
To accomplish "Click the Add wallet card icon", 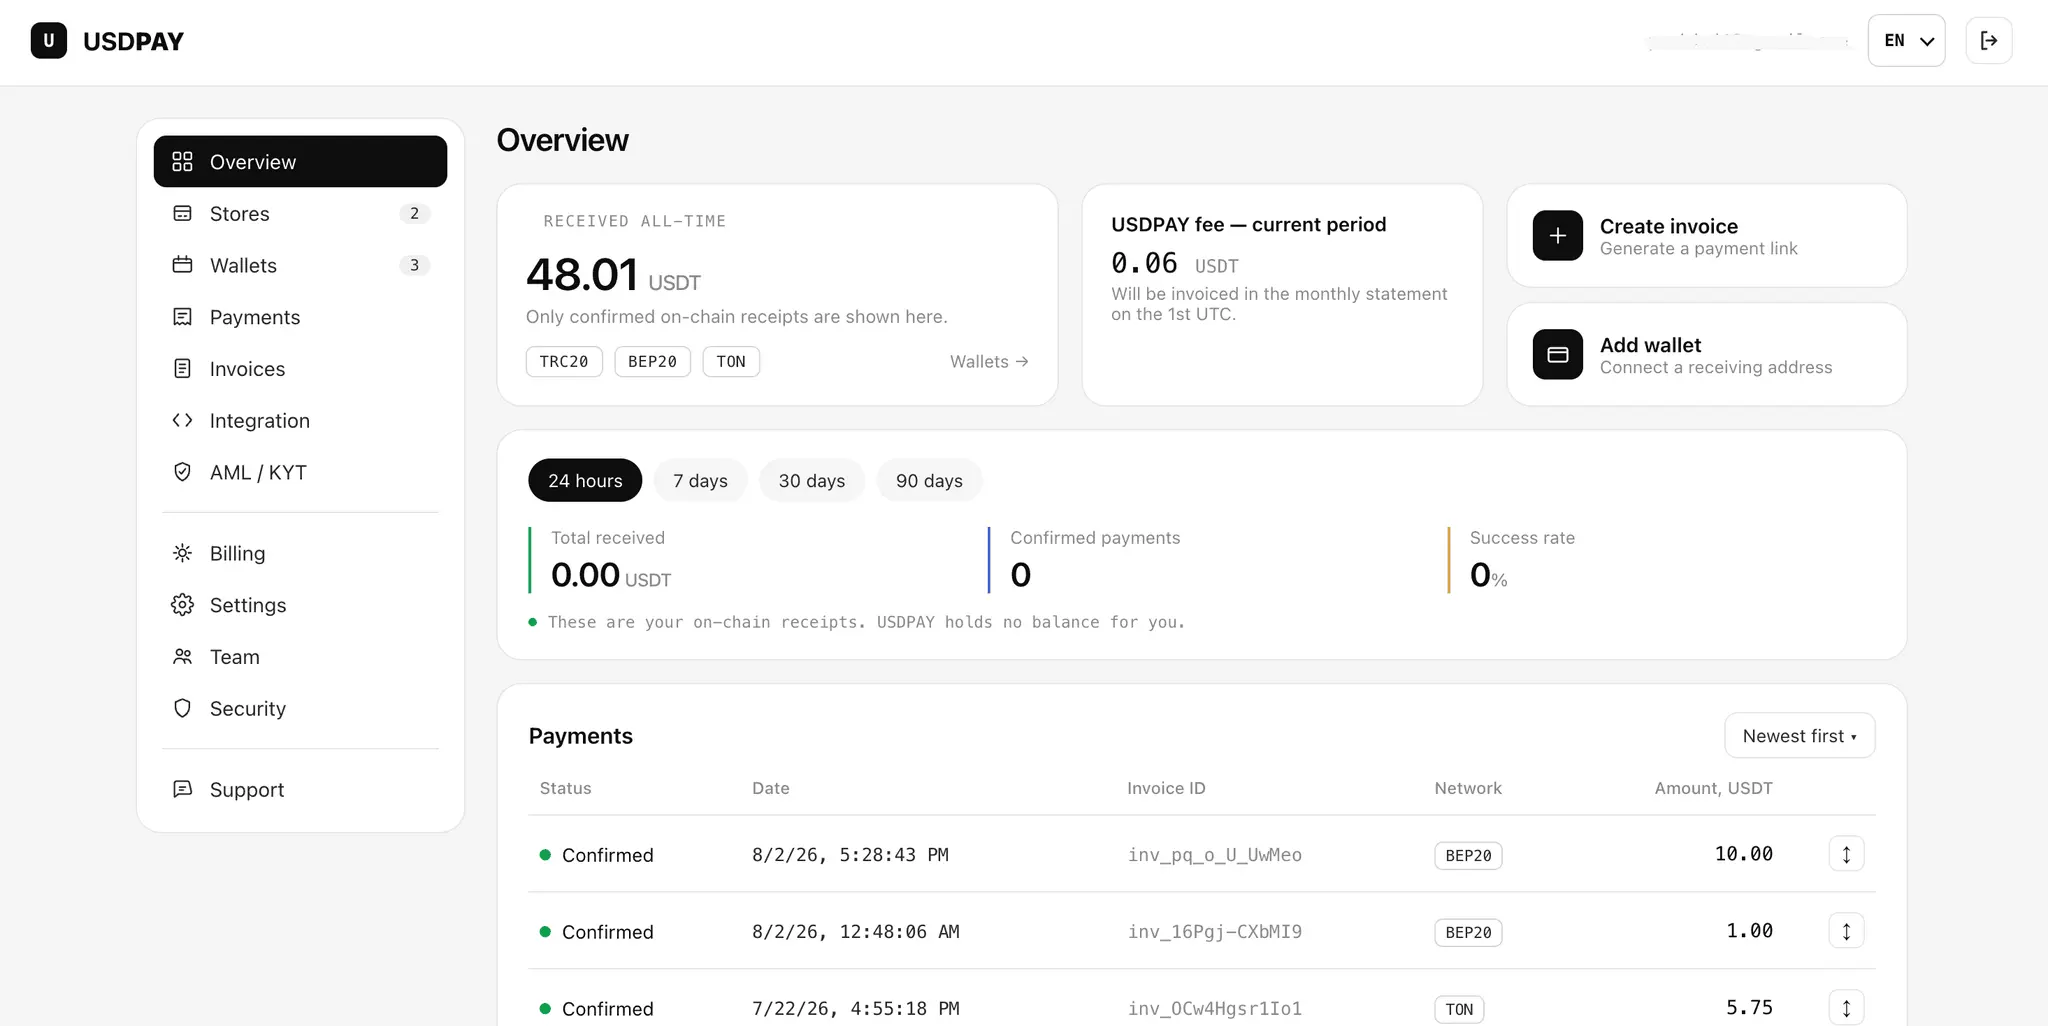I will click(x=1558, y=355).
